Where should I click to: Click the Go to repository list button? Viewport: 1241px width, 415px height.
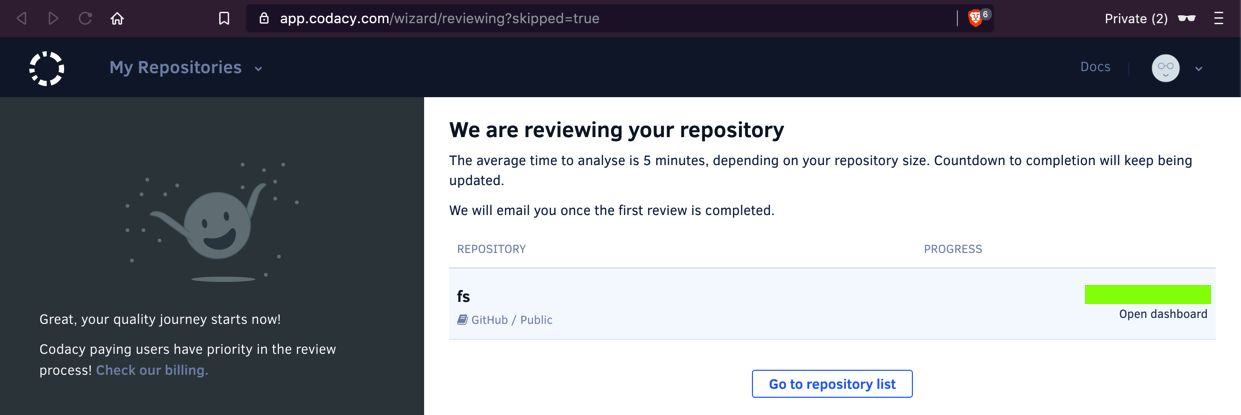[832, 384]
